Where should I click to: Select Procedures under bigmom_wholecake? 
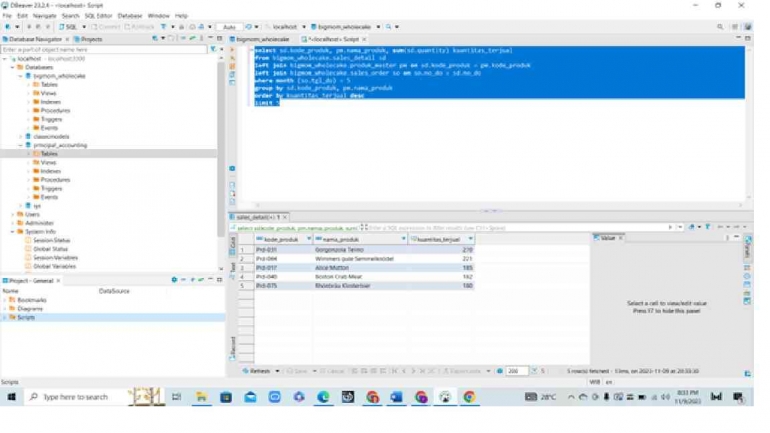coord(55,110)
